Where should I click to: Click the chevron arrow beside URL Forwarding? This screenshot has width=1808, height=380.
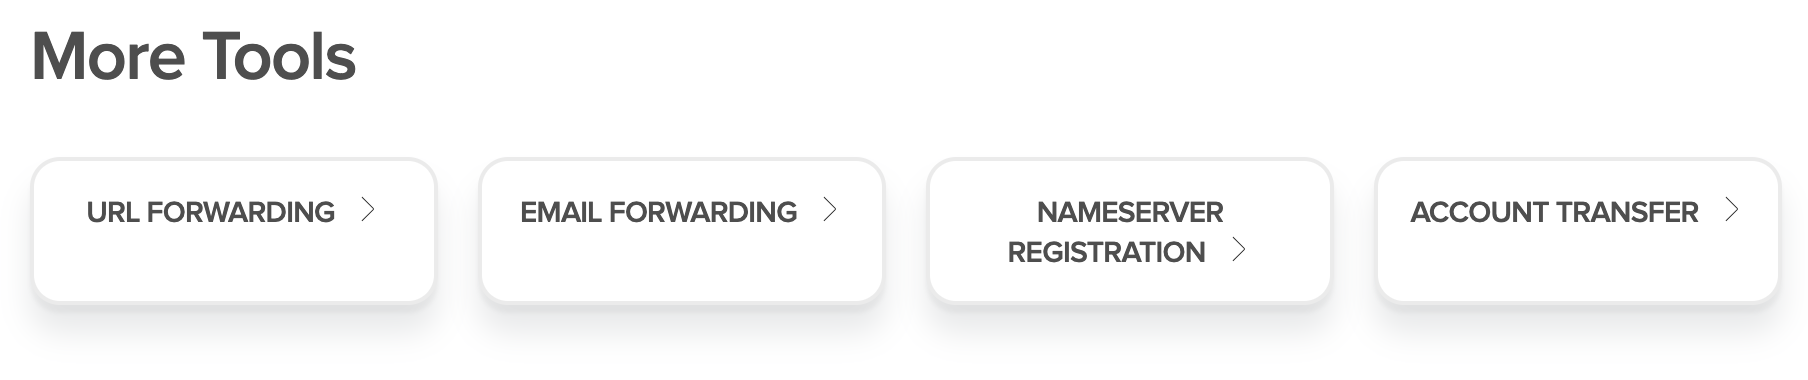[368, 210]
